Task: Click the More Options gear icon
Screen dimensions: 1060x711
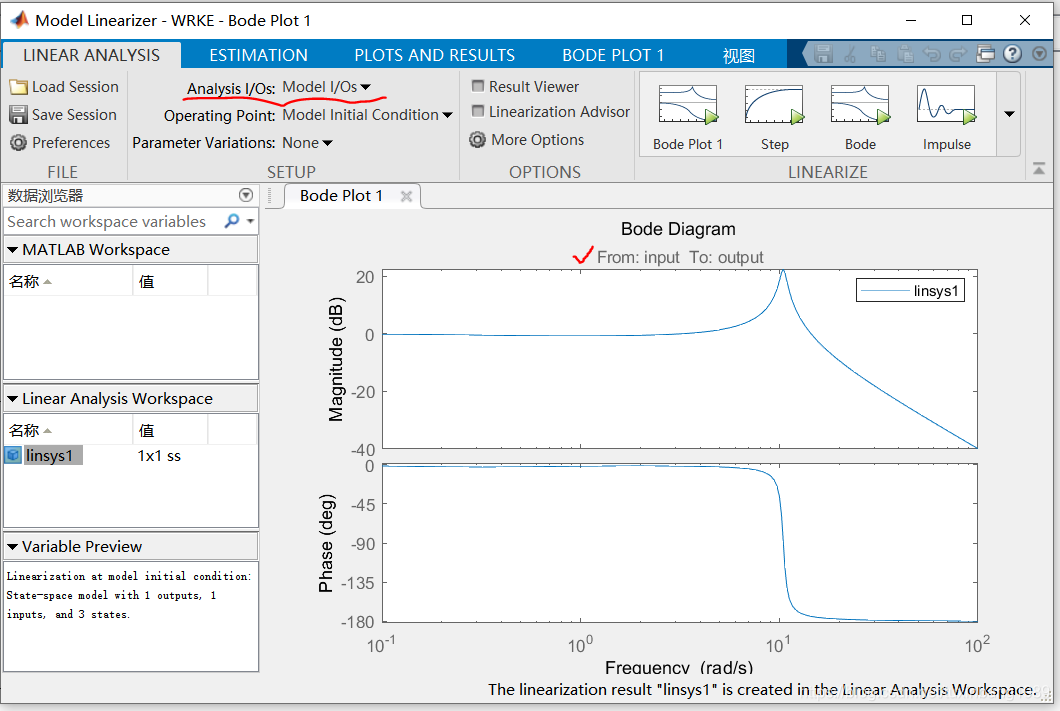Action: click(477, 140)
